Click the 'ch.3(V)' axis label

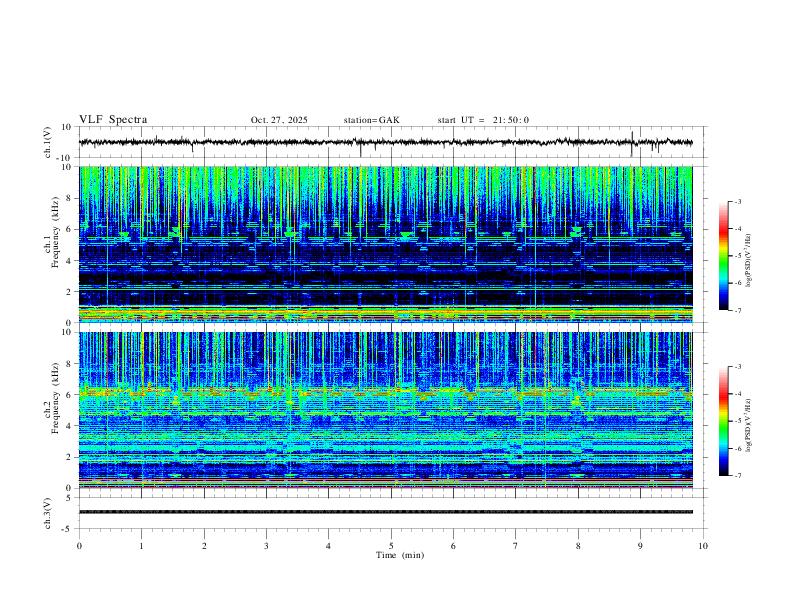[48, 513]
